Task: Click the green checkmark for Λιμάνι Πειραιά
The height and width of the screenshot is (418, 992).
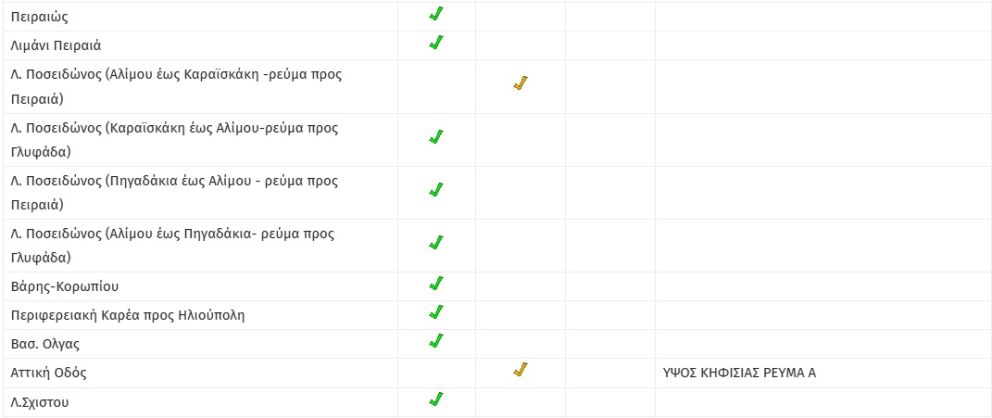Action: (x=436, y=43)
